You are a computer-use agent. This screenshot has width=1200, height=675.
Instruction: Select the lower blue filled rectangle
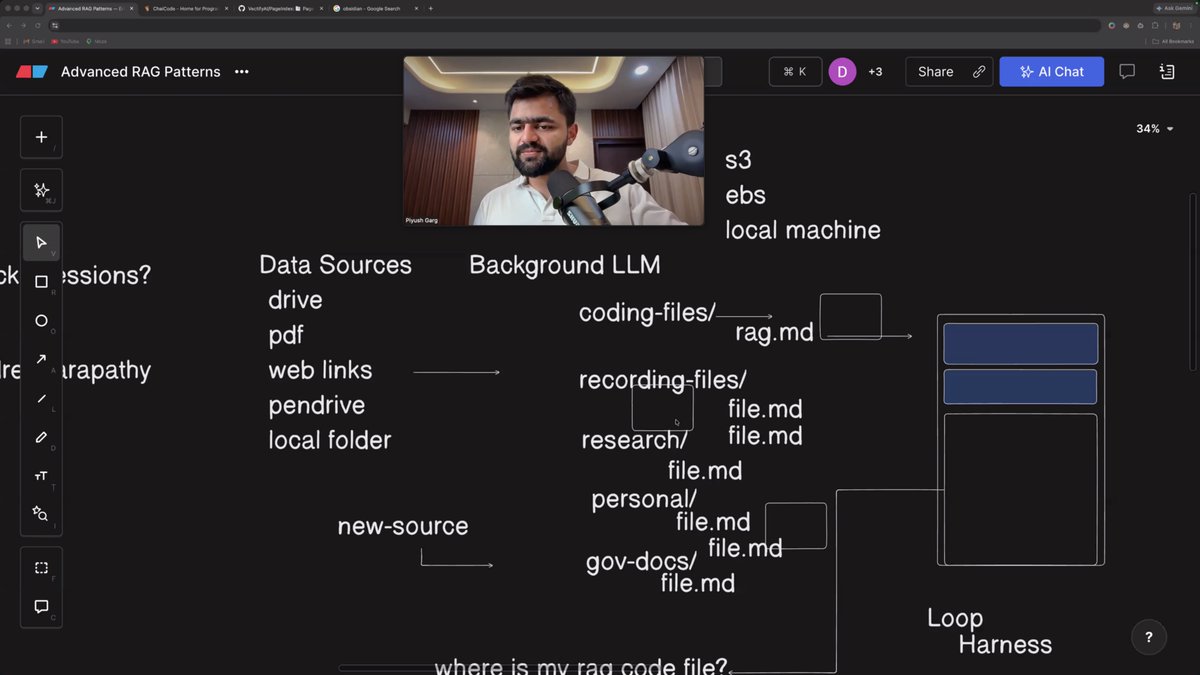[x=1020, y=387]
